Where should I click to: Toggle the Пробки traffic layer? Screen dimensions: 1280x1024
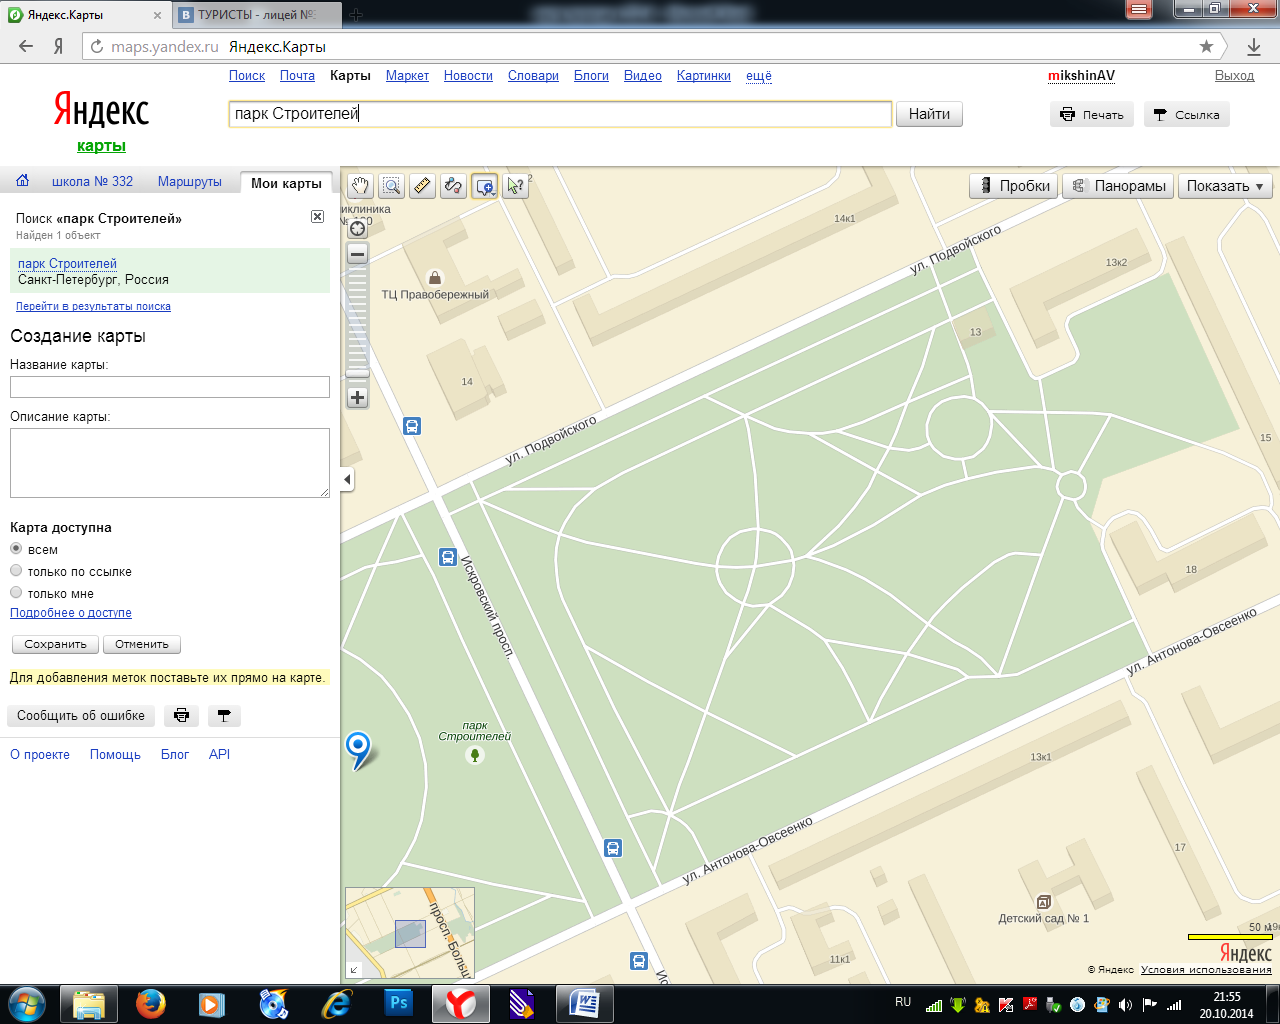(x=1014, y=186)
